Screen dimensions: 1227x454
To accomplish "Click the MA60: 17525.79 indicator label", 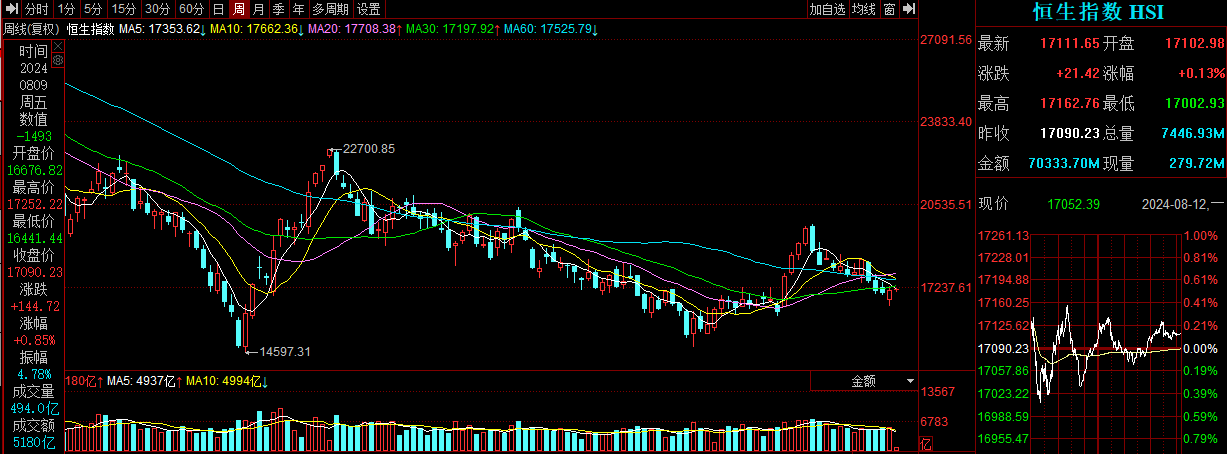I will [551, 29].
